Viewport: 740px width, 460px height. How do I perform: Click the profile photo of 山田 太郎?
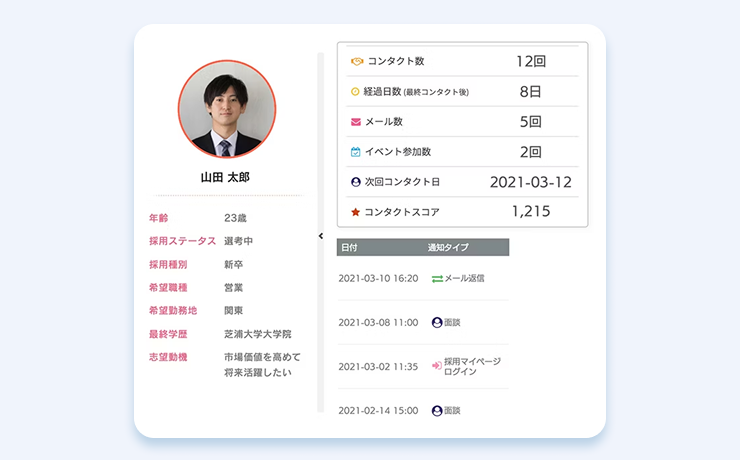click(x=227, y=109)
